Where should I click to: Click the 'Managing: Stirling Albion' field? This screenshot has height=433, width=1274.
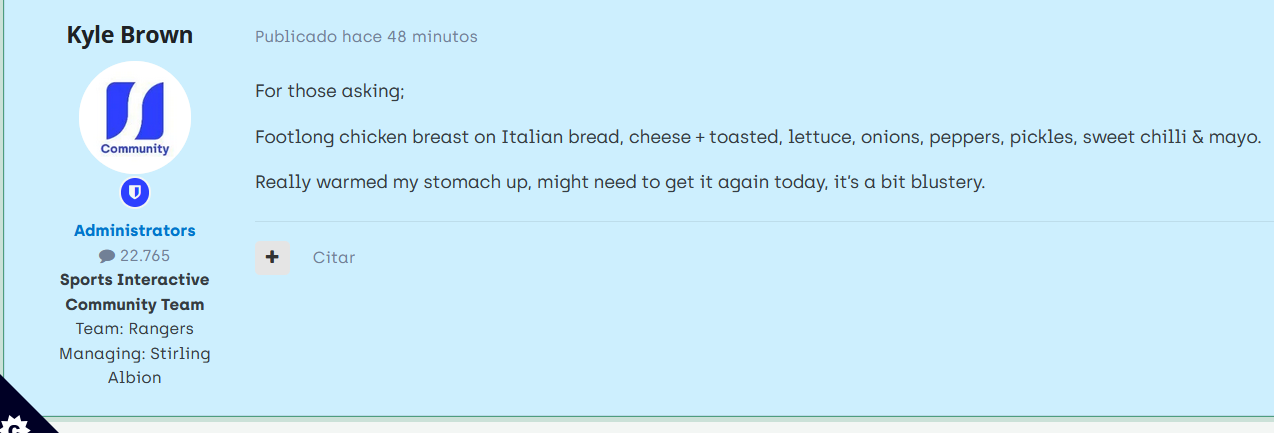click(135, 365)
